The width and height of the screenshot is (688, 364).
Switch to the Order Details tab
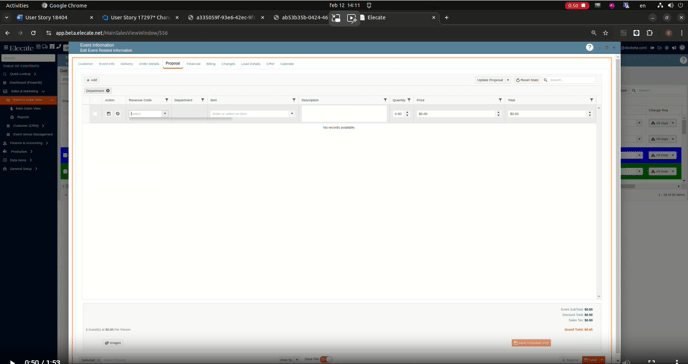(x=149, y=64)
